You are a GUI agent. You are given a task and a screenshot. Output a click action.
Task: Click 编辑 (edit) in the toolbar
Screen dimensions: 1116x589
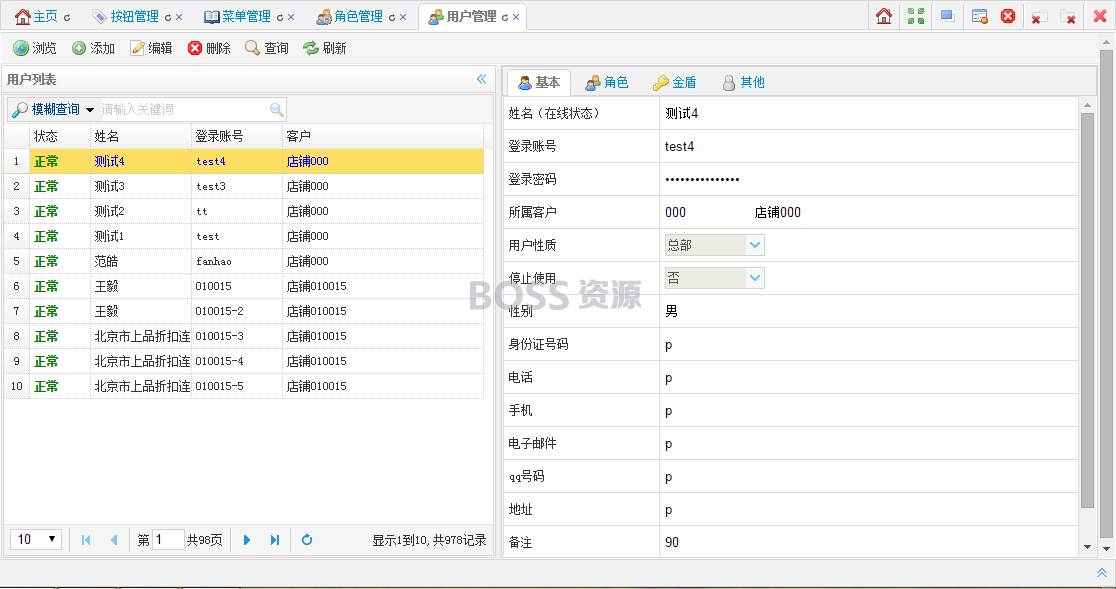coord(151,48)
